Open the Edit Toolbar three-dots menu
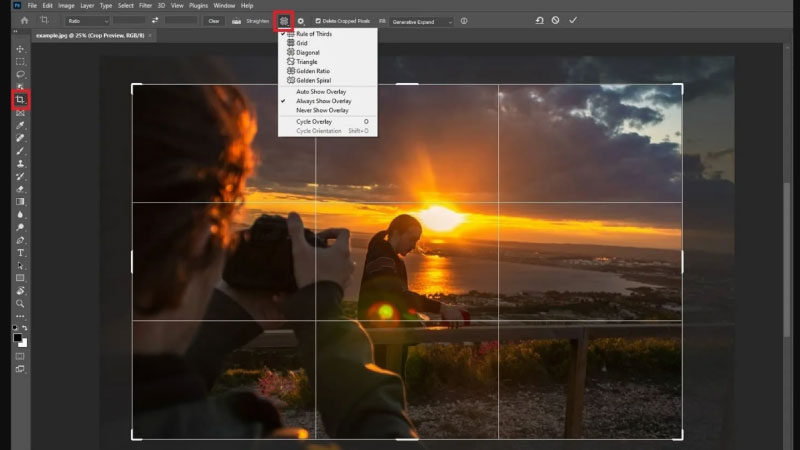Image resolution: width=800 pixels, height=450 pixels. [x=20, y=316]
